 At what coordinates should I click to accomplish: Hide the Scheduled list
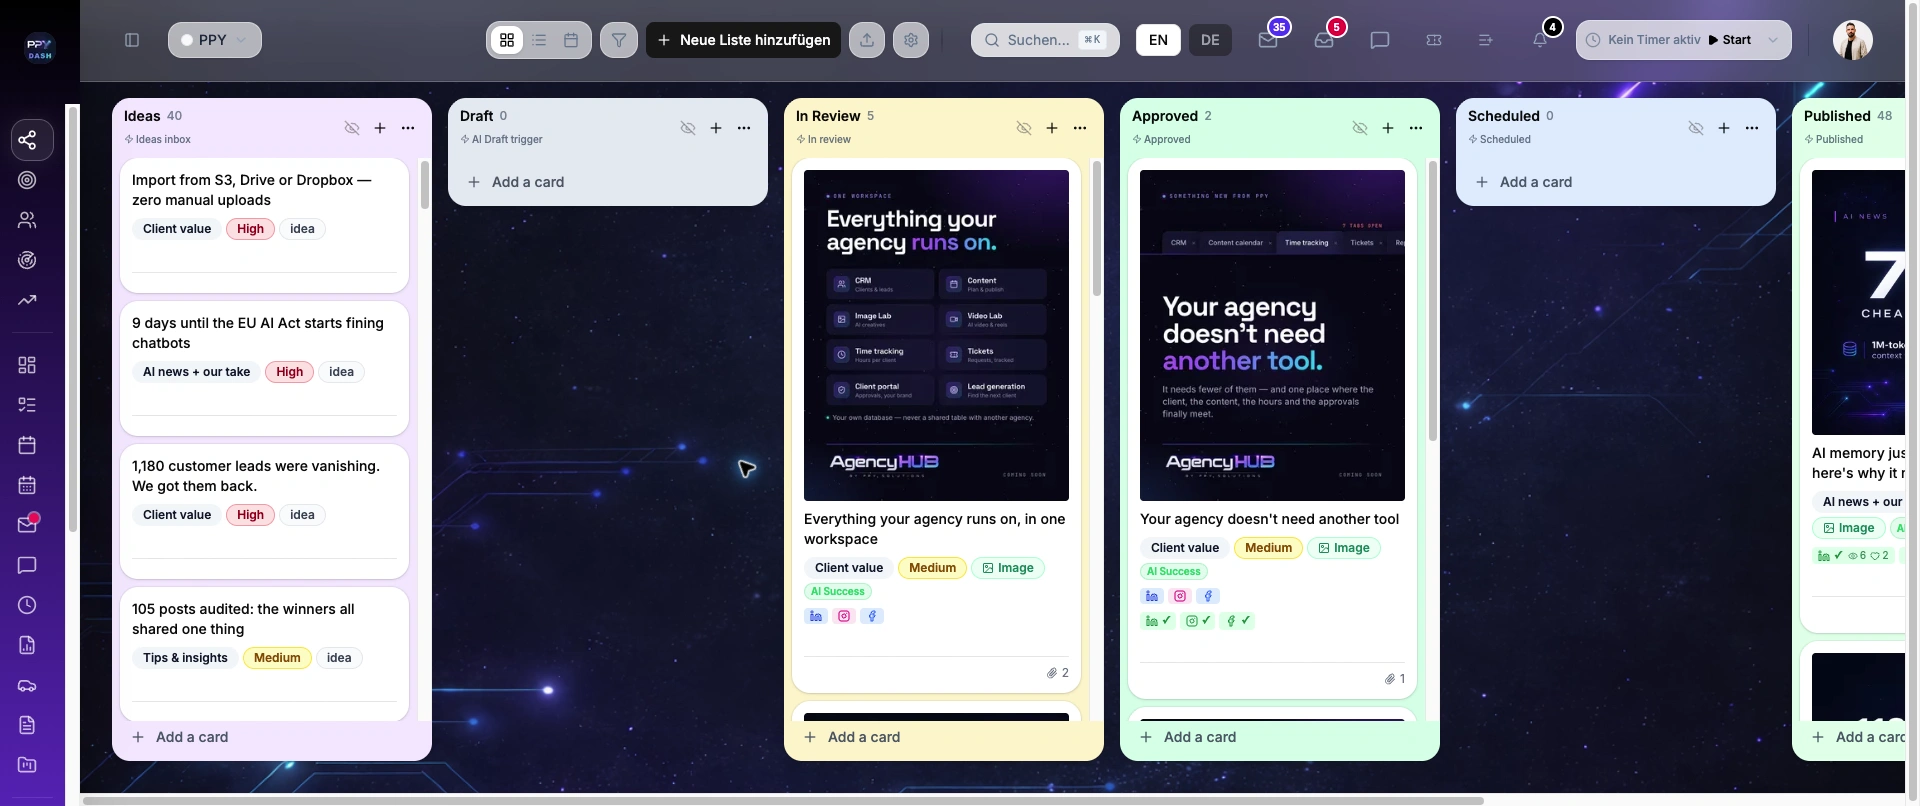pyautogui.click(x=1696, y=128)
